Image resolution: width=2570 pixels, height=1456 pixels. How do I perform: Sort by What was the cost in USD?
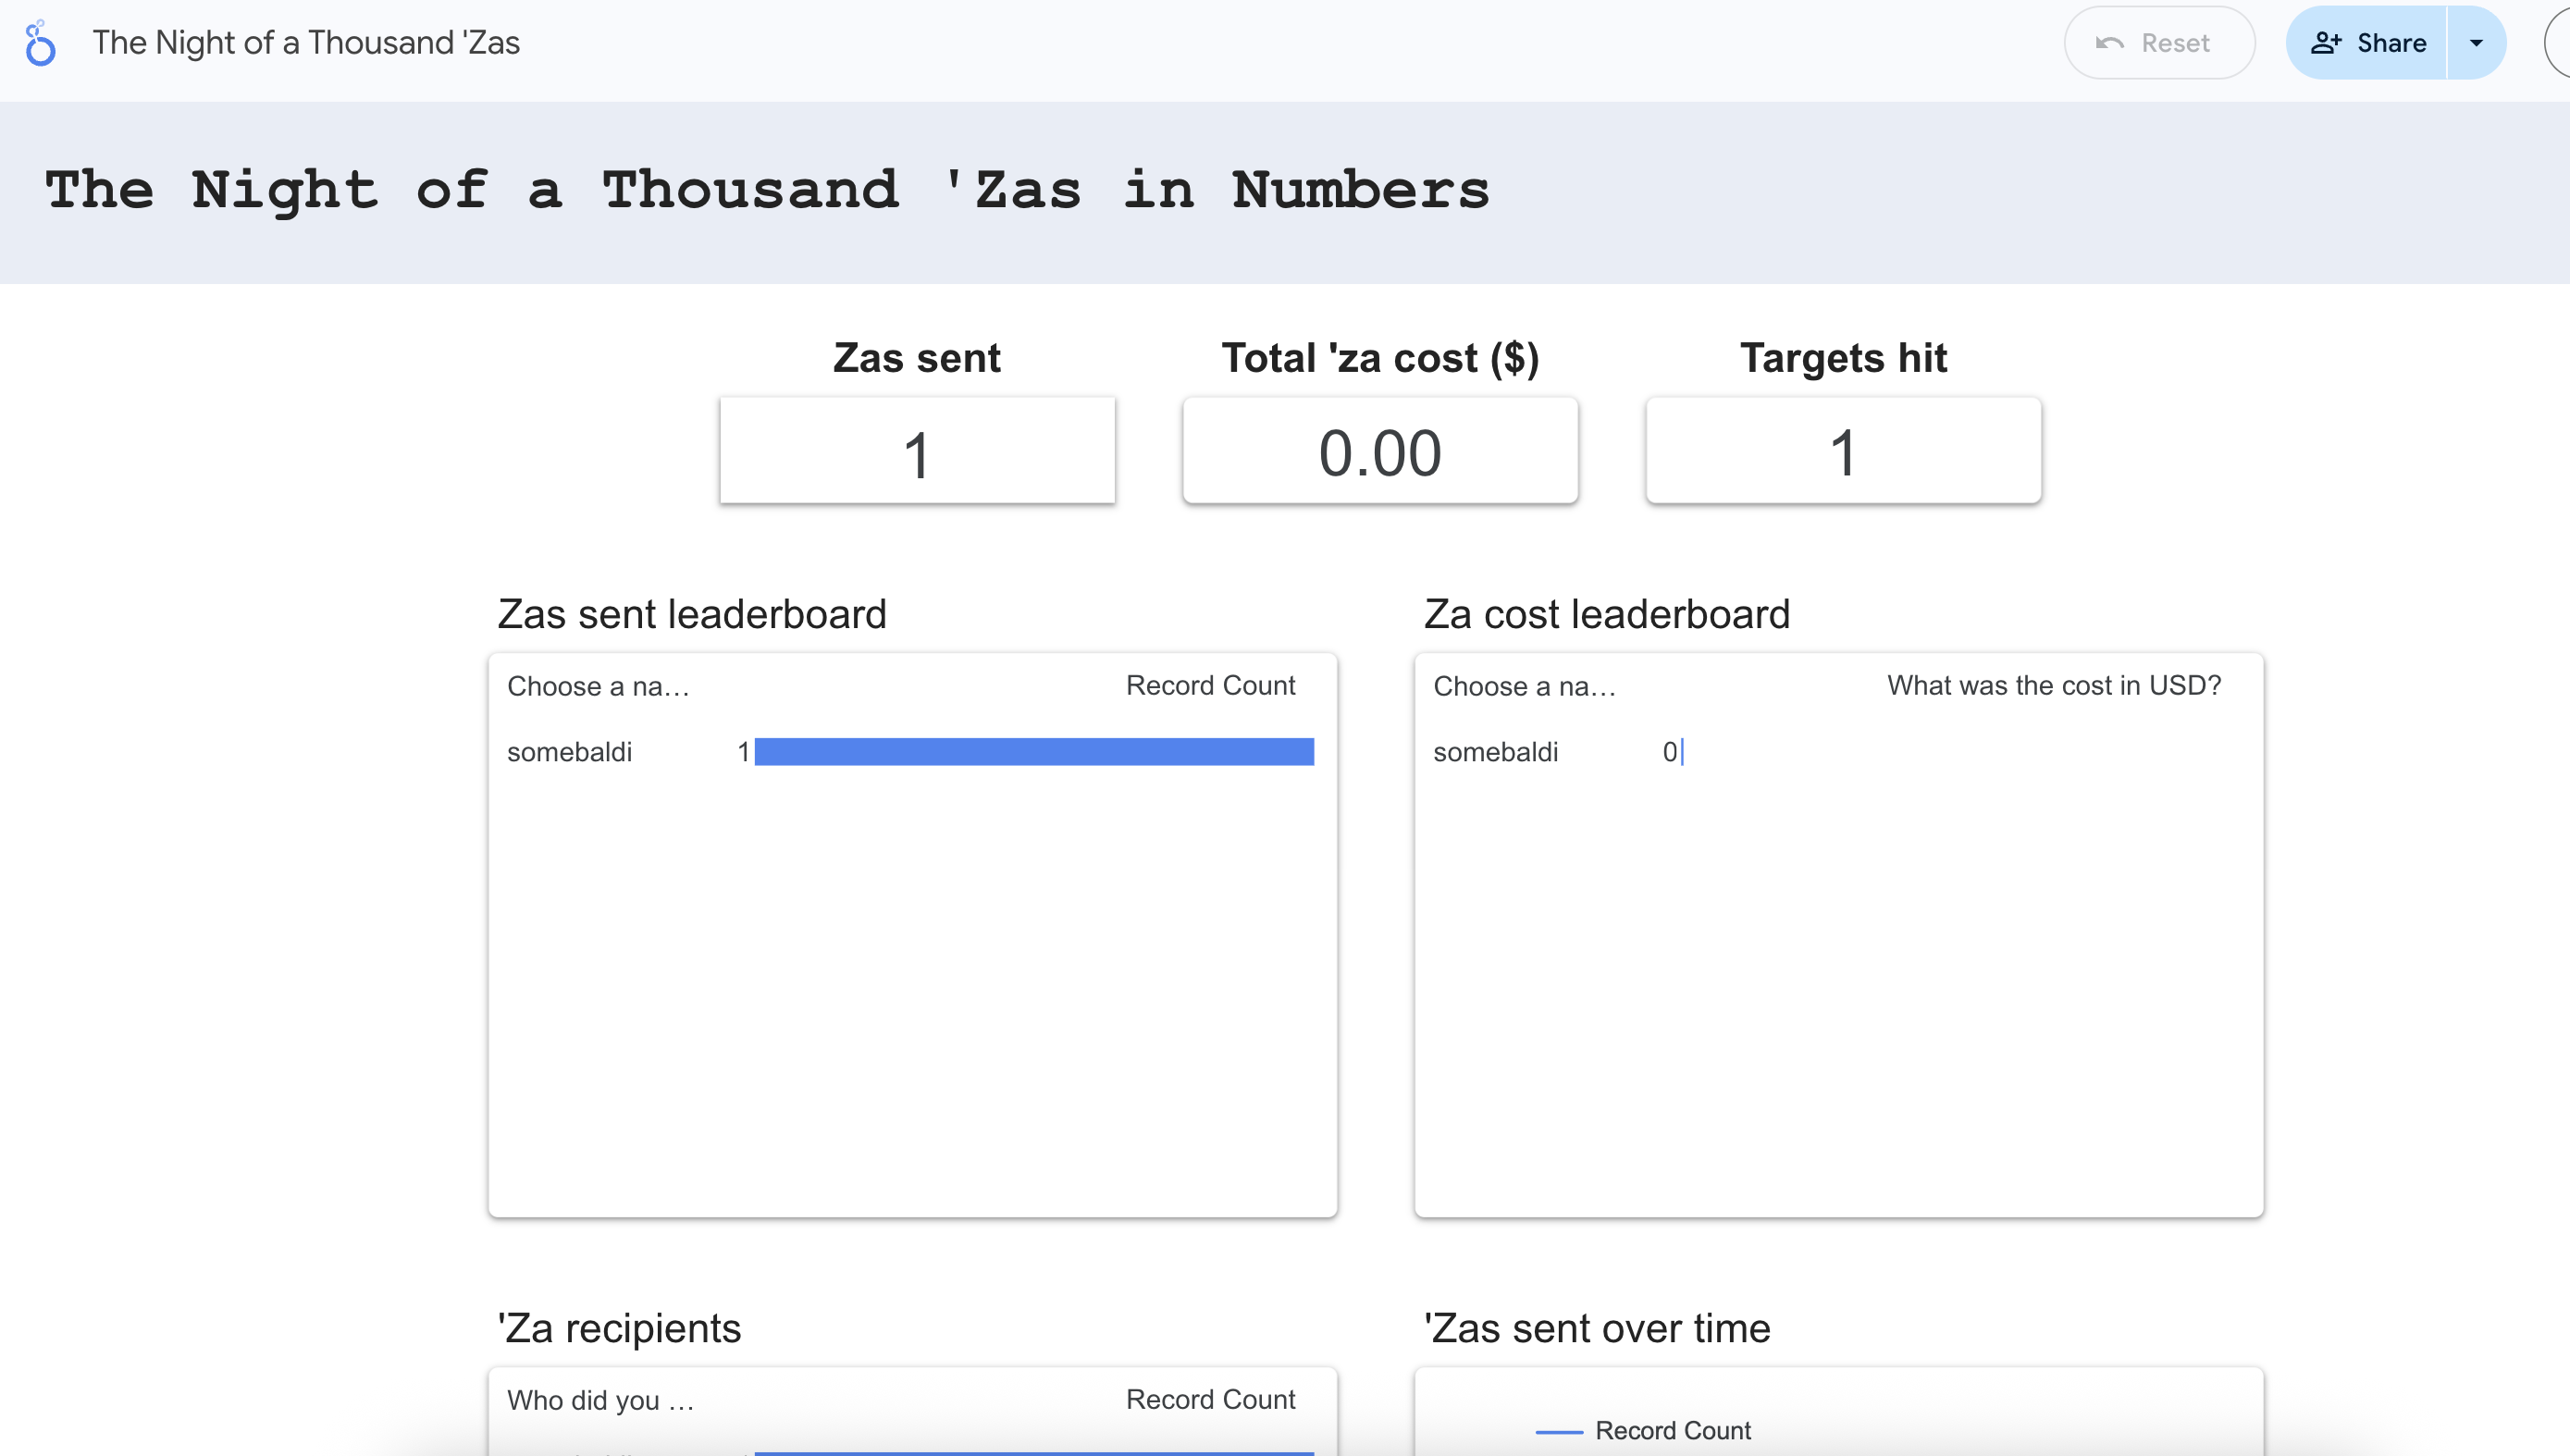[x=2054, y=686]
